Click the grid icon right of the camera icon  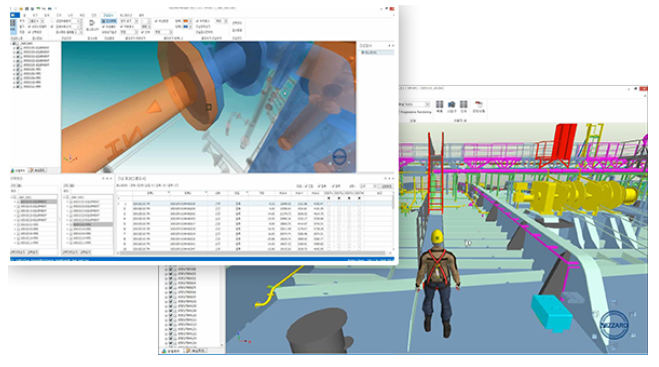[x=464, y=104]
